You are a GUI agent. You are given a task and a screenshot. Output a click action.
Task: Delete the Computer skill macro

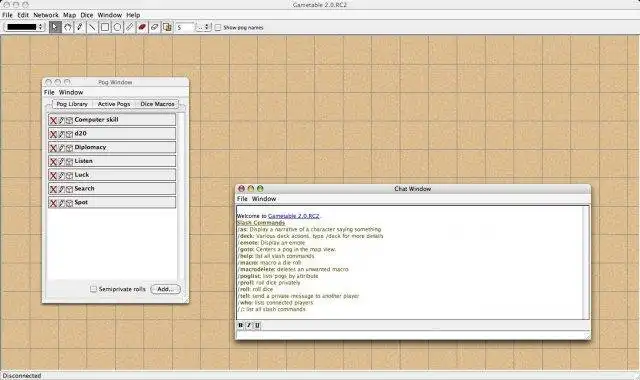(53, 120)
